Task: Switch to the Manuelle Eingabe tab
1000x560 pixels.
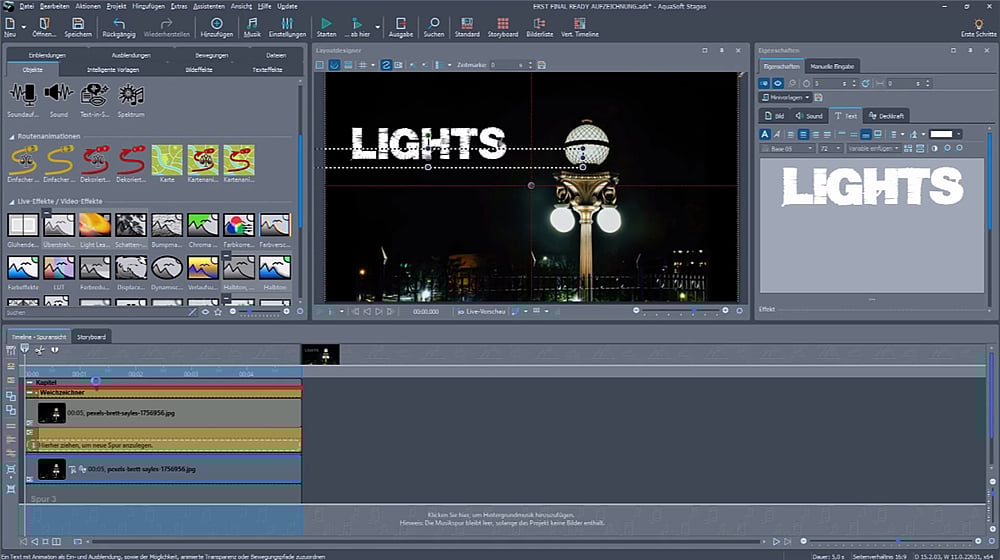Action: tap(832, 66)
